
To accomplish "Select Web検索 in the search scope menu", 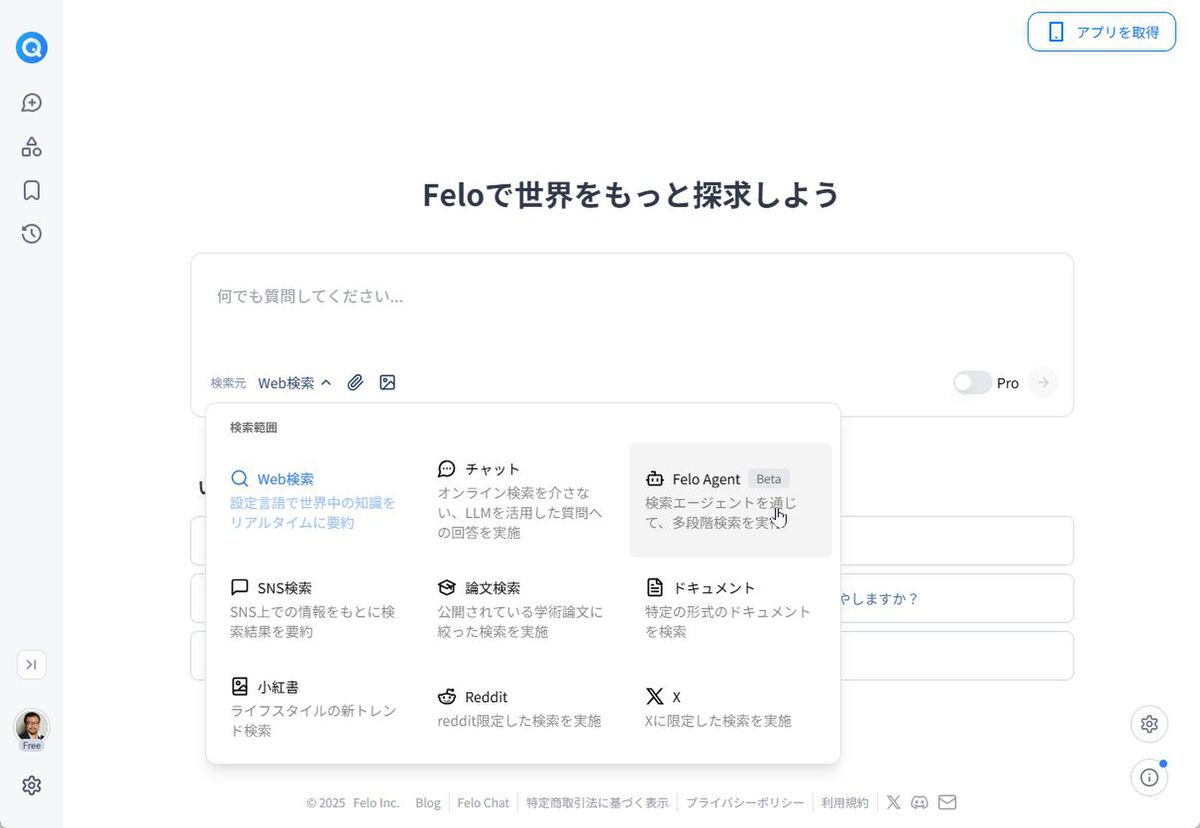I will pyautogui.click(x=315, y=500).
